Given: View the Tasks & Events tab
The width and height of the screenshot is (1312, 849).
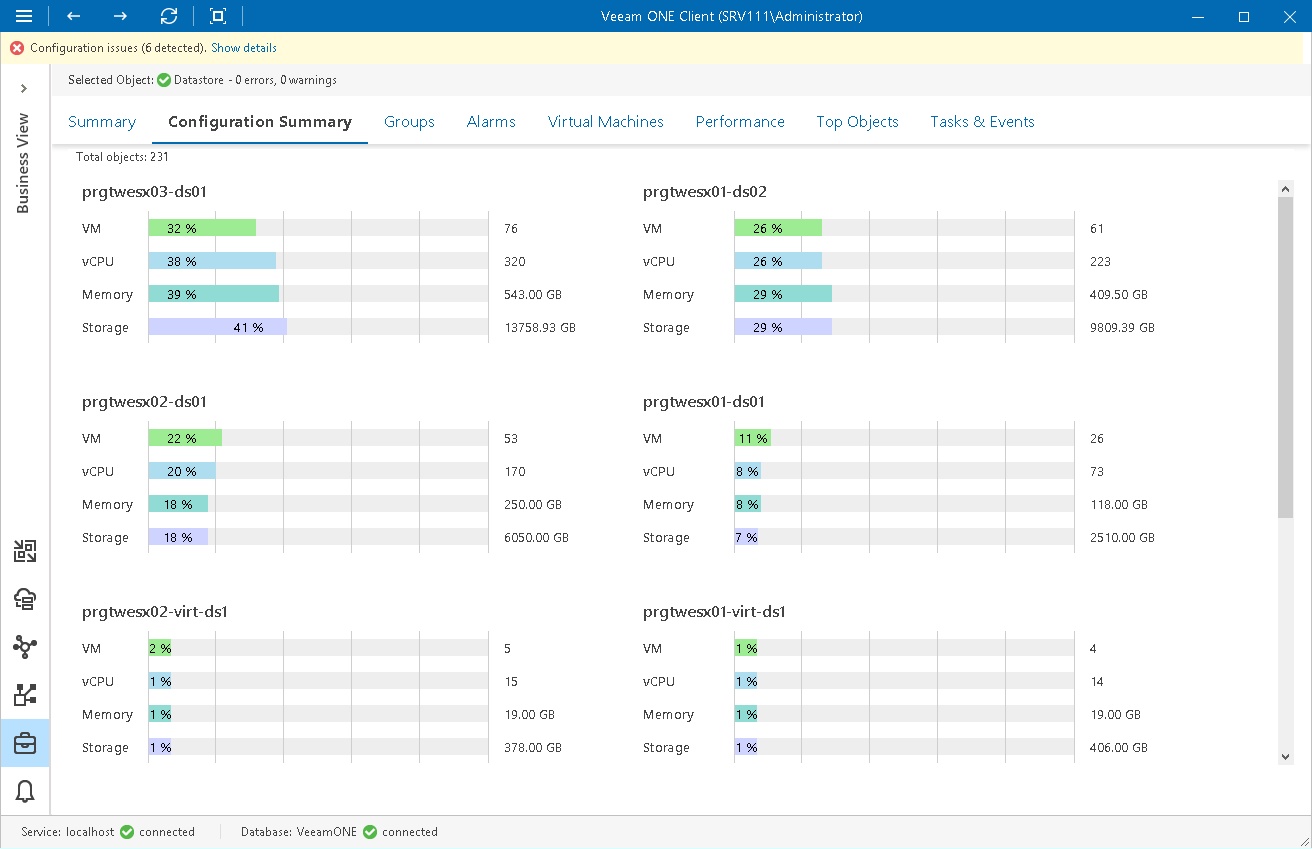Looking at the screenshot, I should click(x=982, y=121).
